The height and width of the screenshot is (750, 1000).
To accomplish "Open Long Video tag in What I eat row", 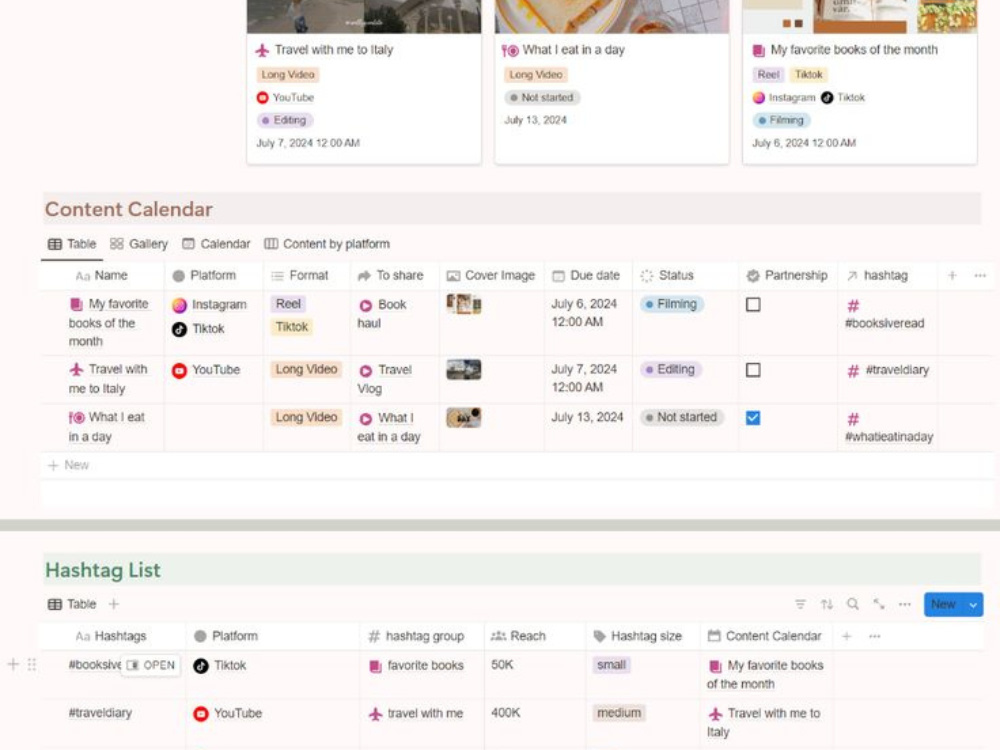I will (306, 417).
